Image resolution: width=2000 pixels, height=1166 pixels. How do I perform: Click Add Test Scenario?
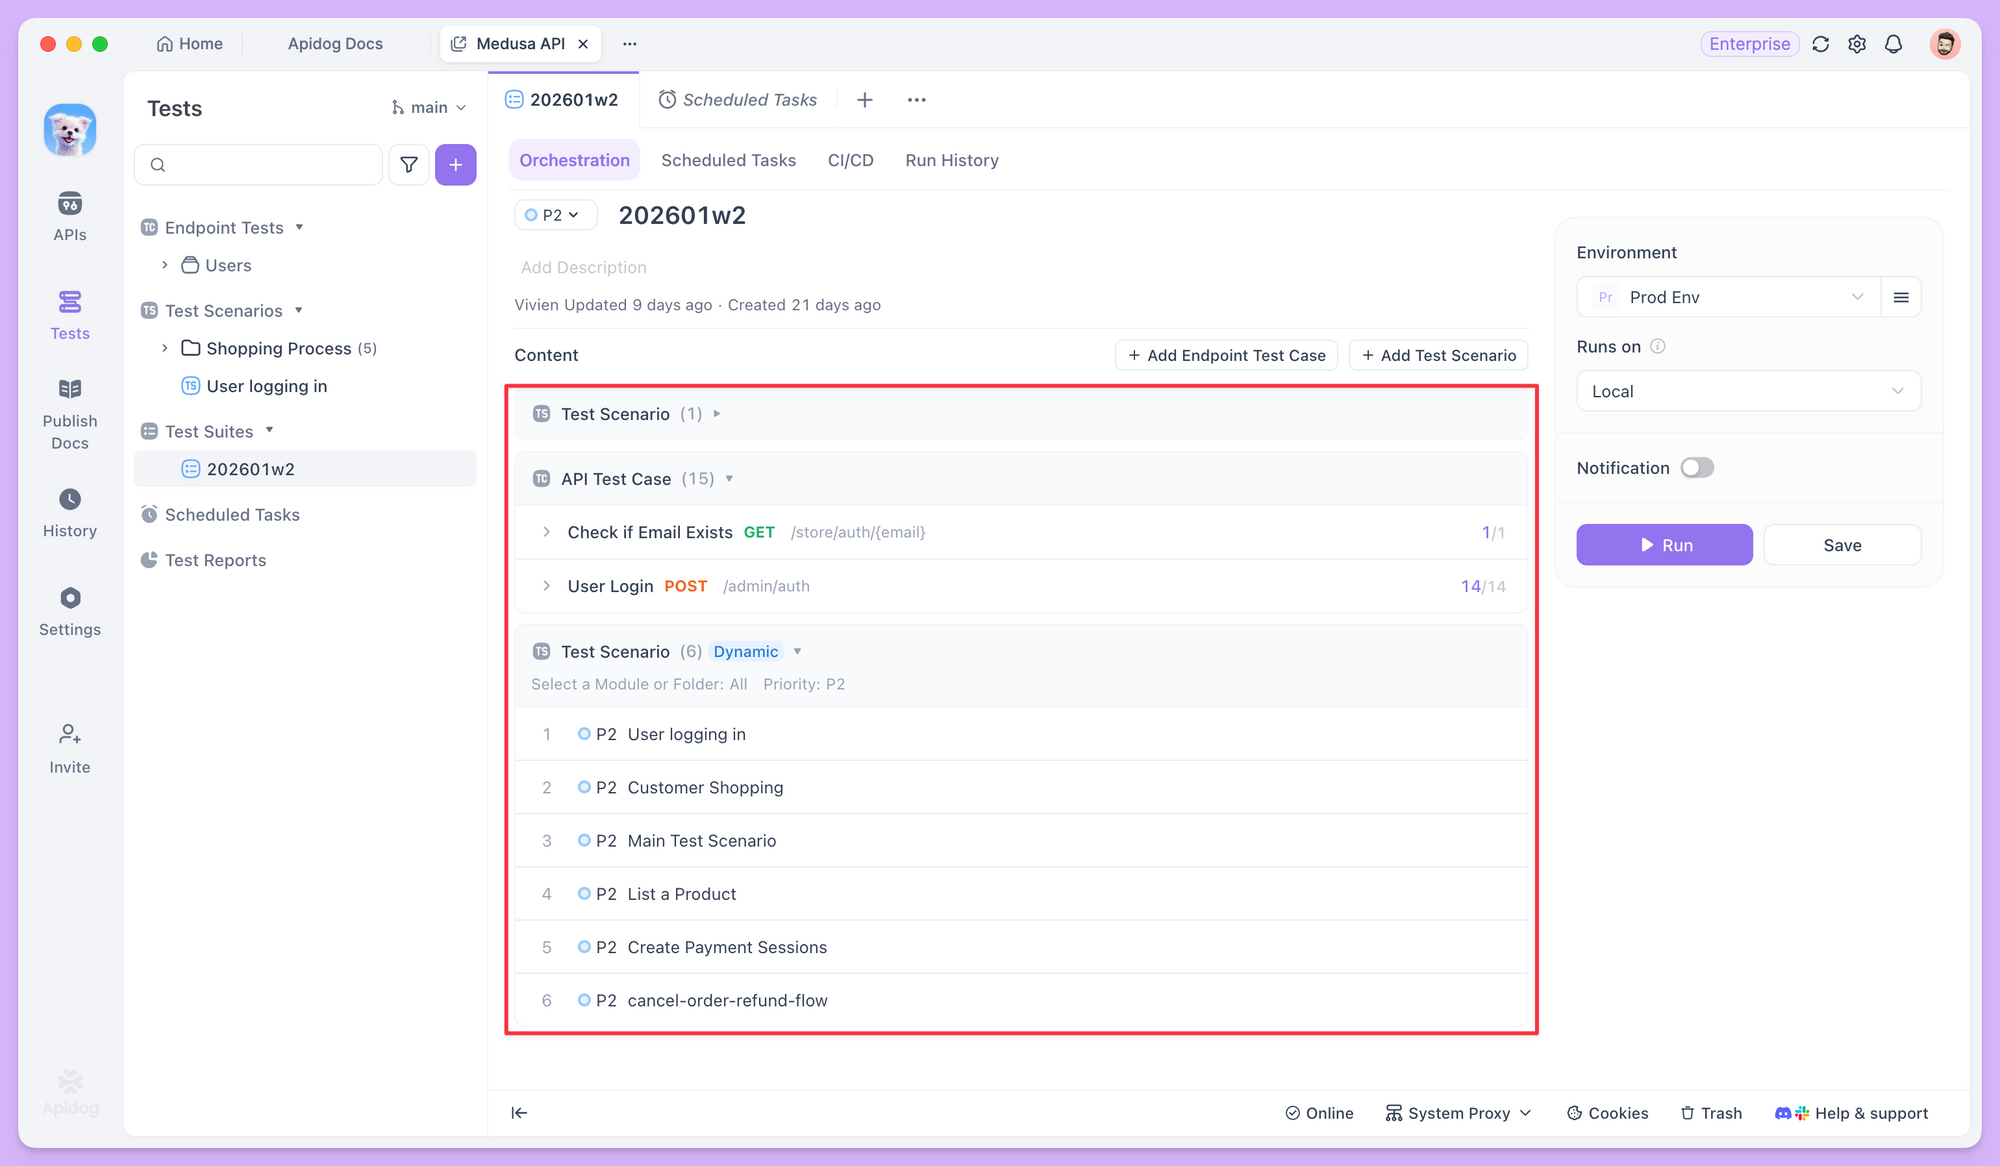1437,355
